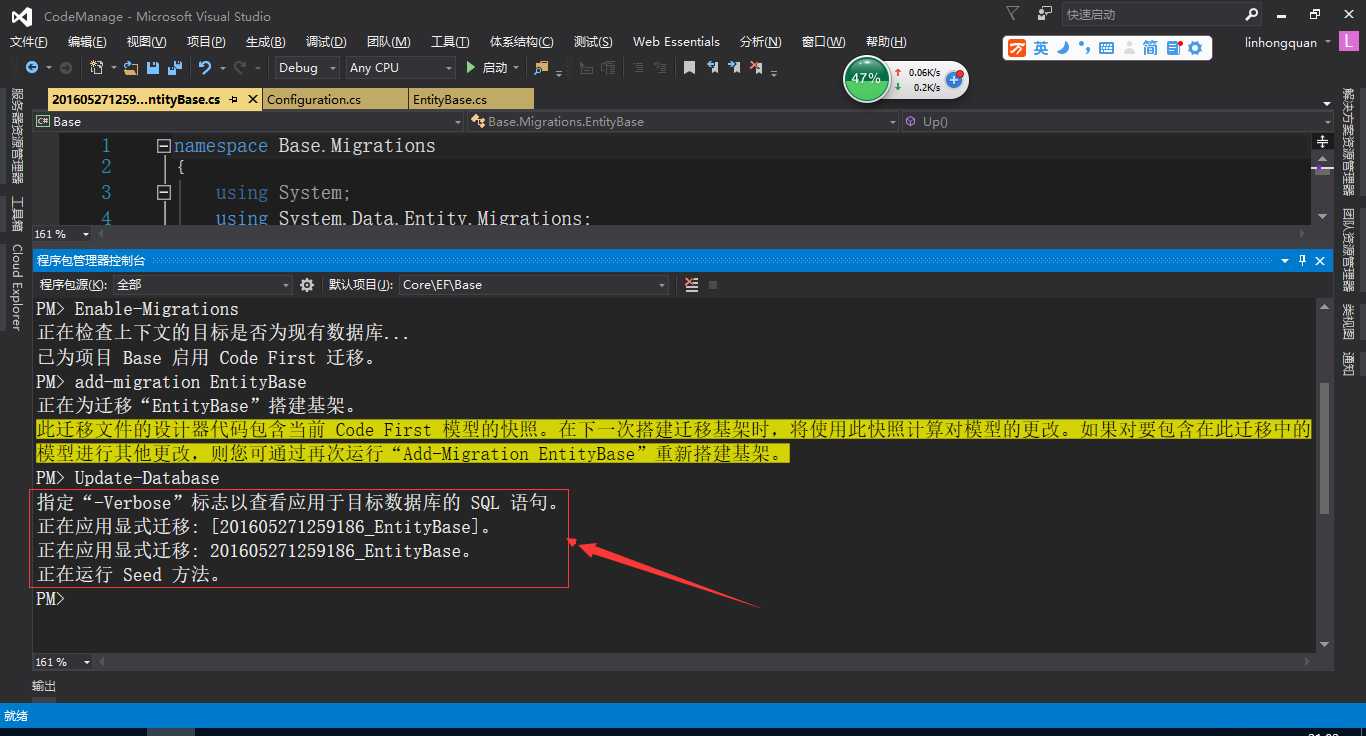Open the linhongquan account menu

click(1288, 42)
